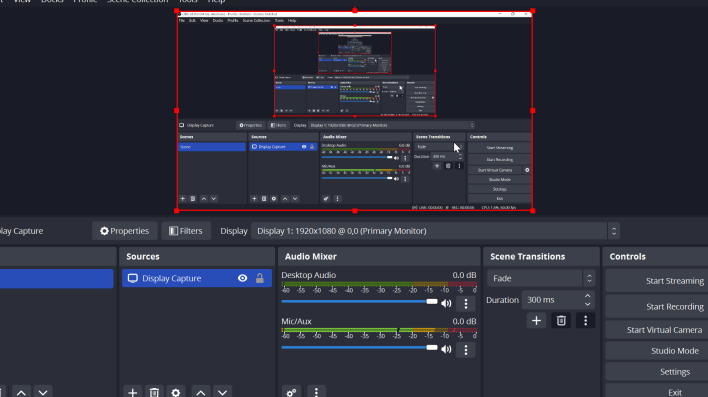Add a configurable transition with plus
This screenshot has height=397, width=708.
pyautogui.click(x=536, y=321)
